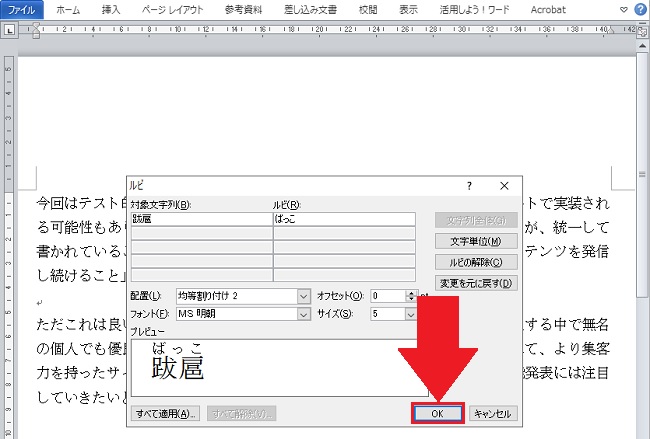Viewport: 650px width, 439px height.
Task: Open the 表示 tab
Action: (408, 10)
